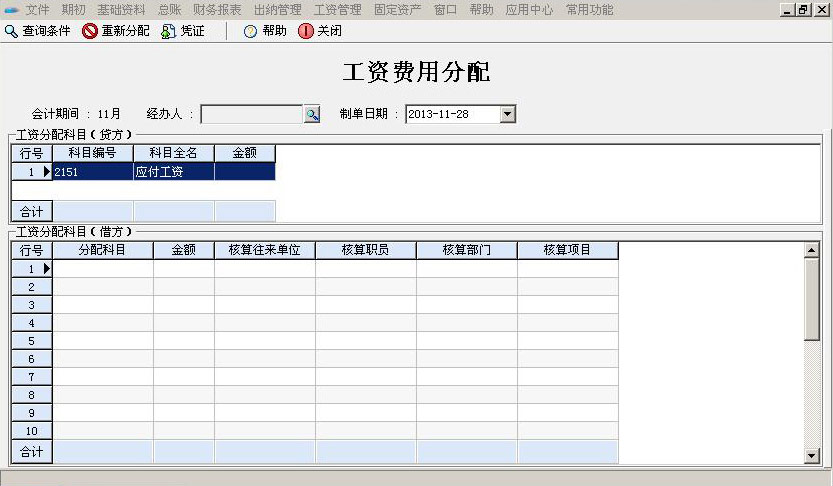Click the 核算部门 column header
This screenshot has height=486, width=833.
[x=466, y=250]
